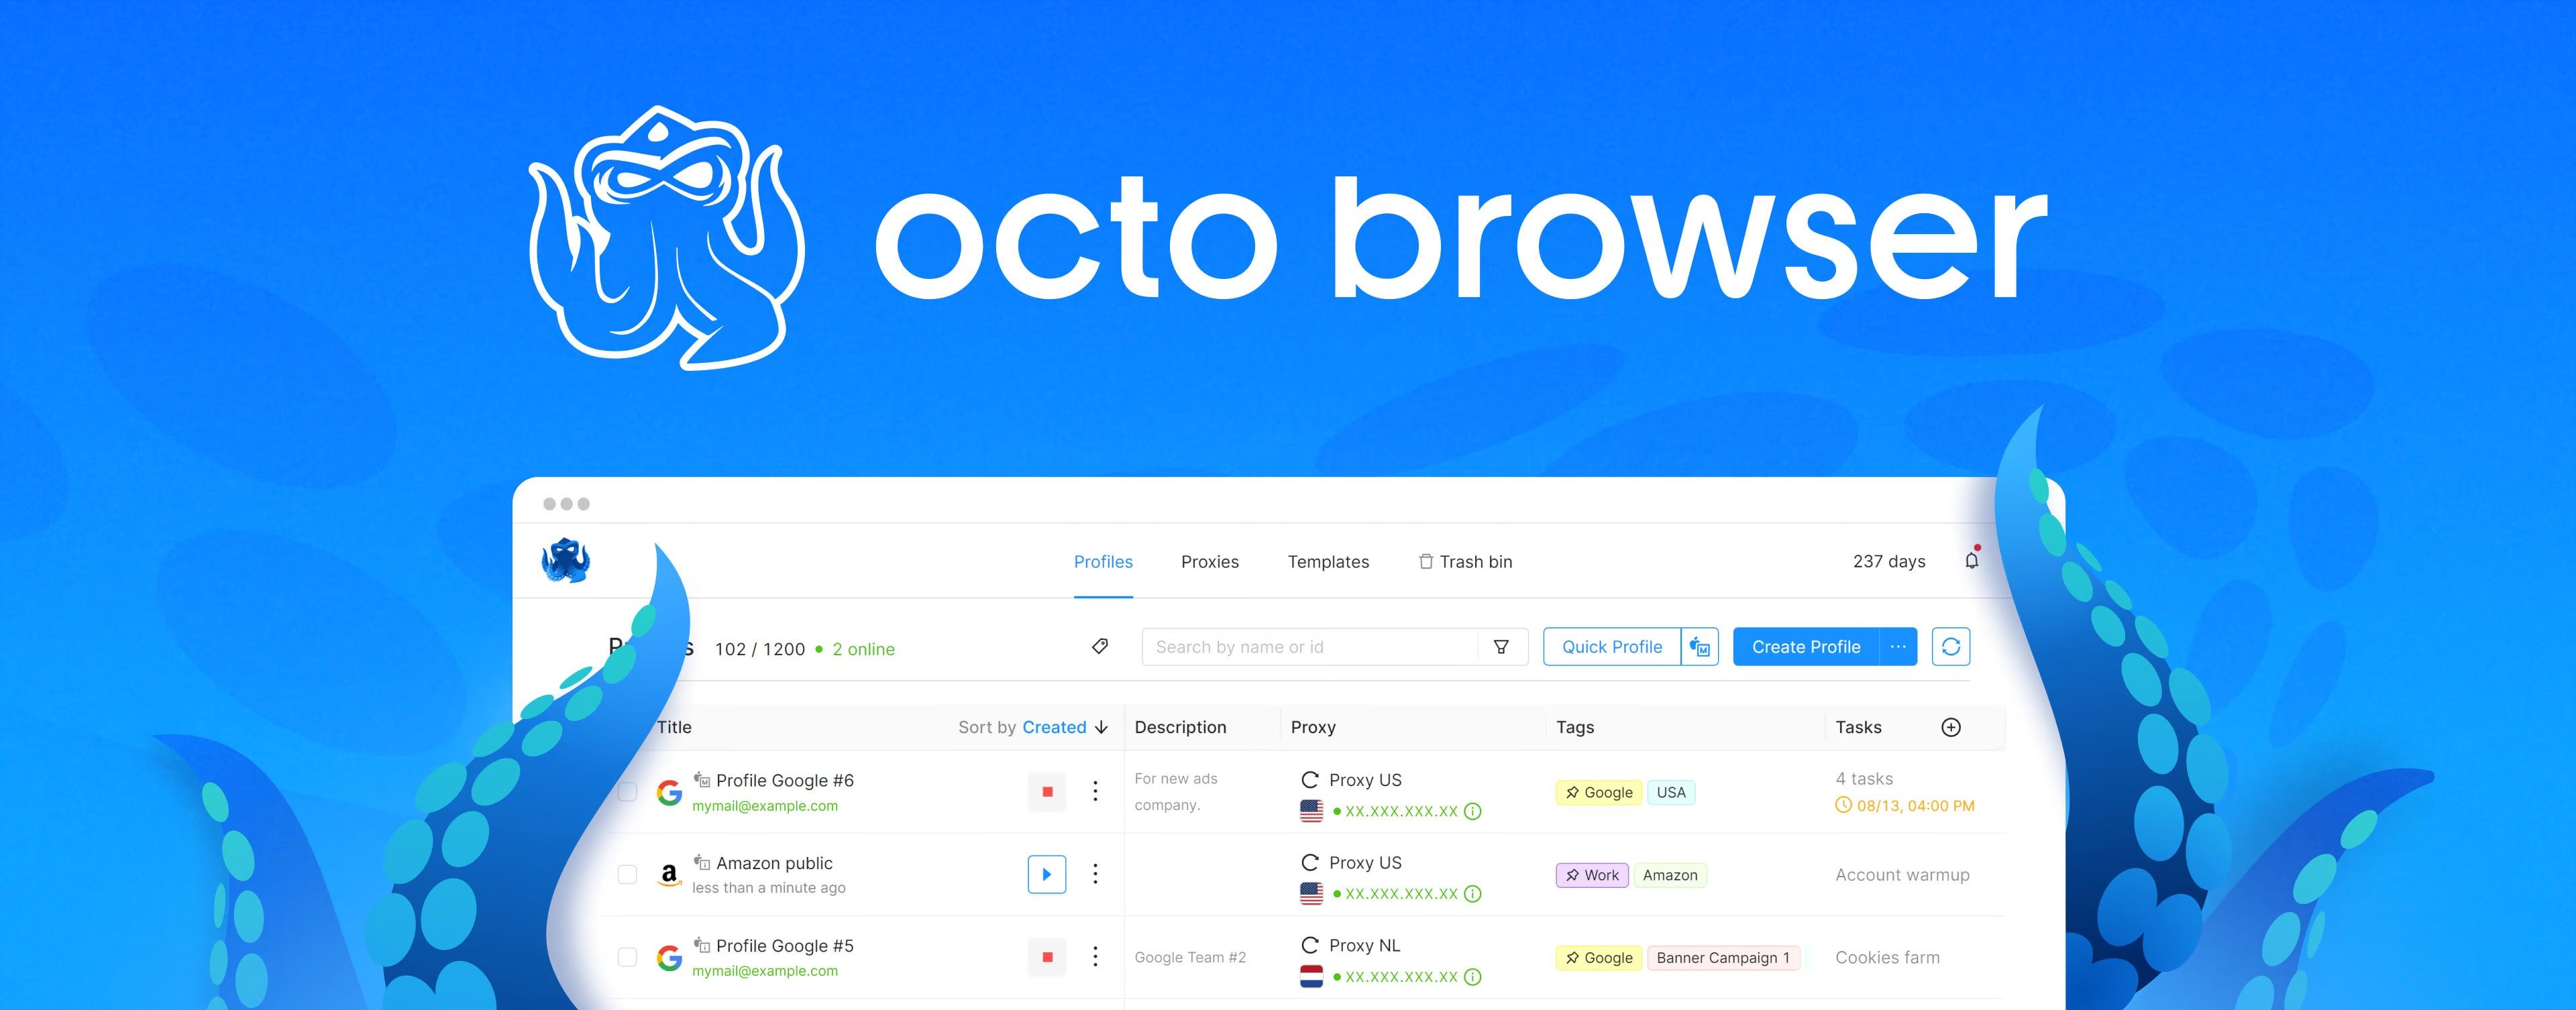Open the notifications bell
Image resolution: width=2576 pixels, height=1010 pixels.
[x=1971, y=561]
